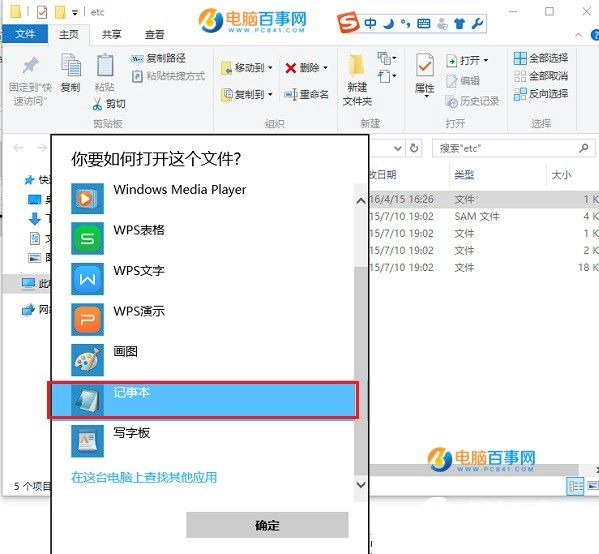Click the Pin to Quick access icon
Viewport: 599px width, 554px height.
[30, 66]
